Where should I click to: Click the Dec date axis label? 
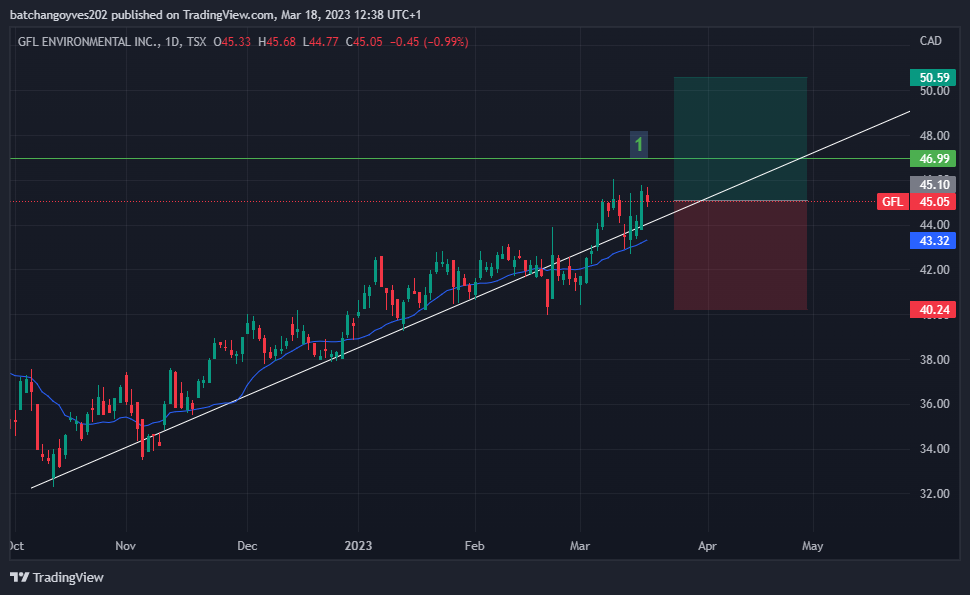pyautogui.click(x=247, y=546)
